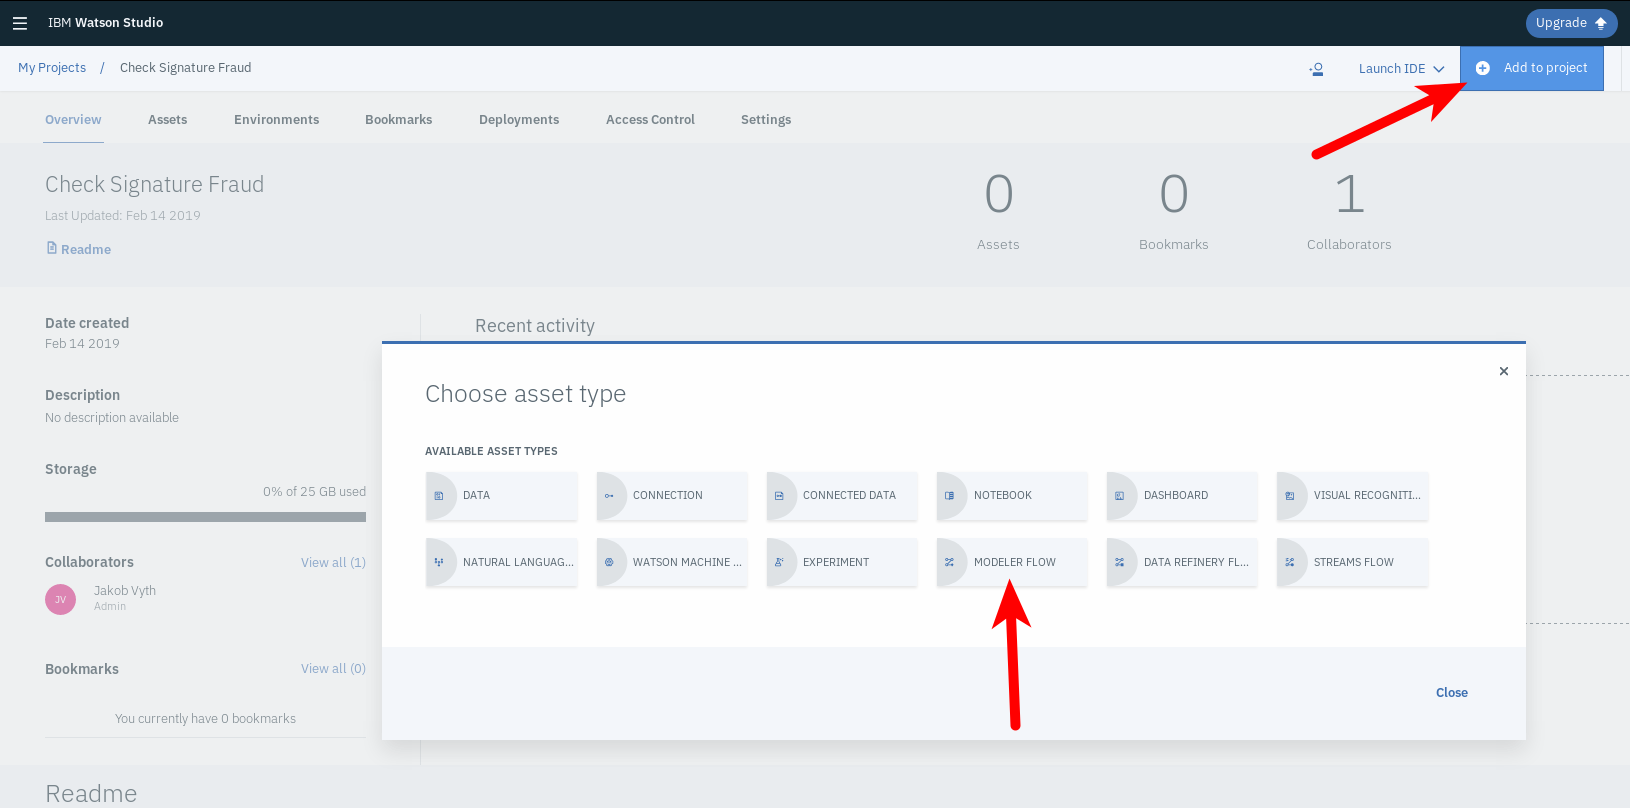Switch to the Assets tab
The width and height of the screenshot is (1630, 808).
167,120
